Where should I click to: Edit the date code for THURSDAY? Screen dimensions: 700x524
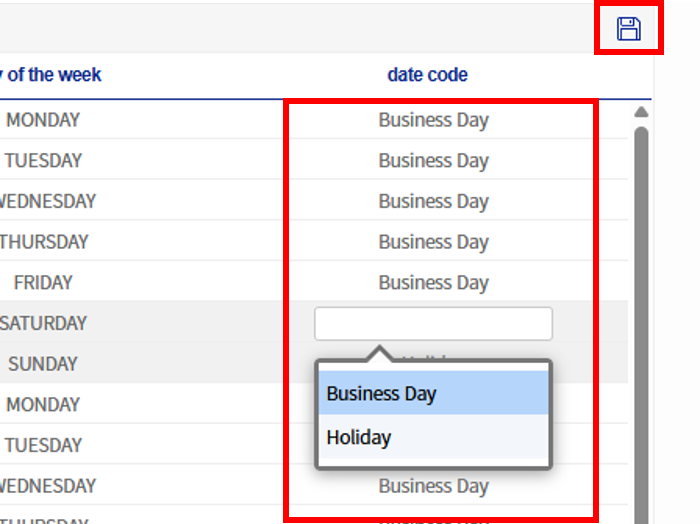pyautogui.click(x=433, y=242)
